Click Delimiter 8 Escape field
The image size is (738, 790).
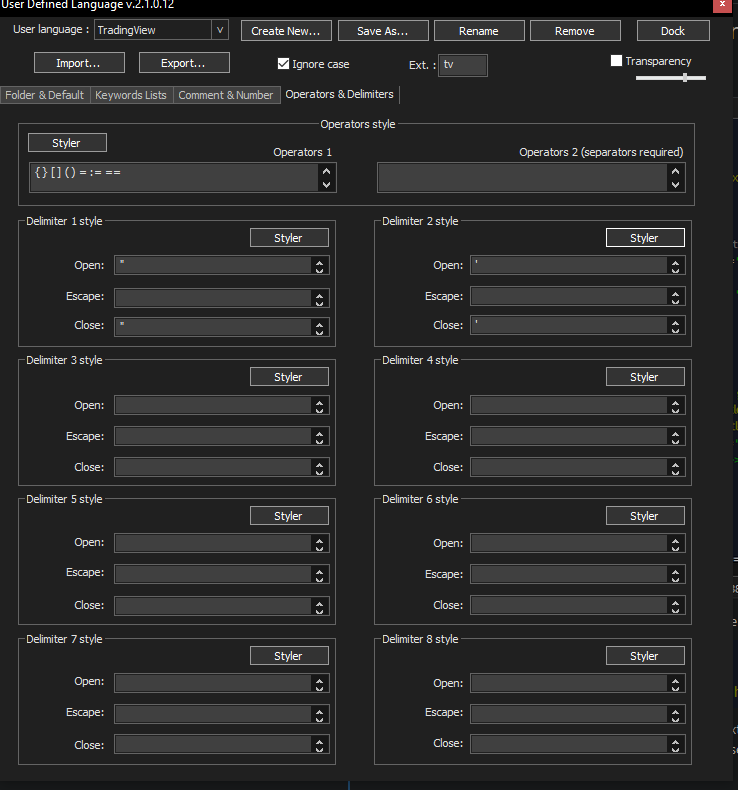click(x=569, y=713)
